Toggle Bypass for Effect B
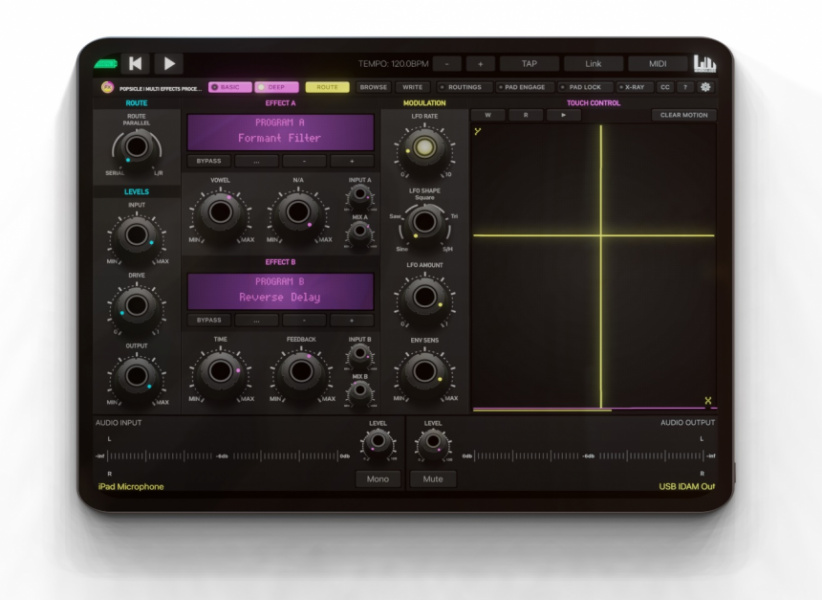 tap(209, 320)
